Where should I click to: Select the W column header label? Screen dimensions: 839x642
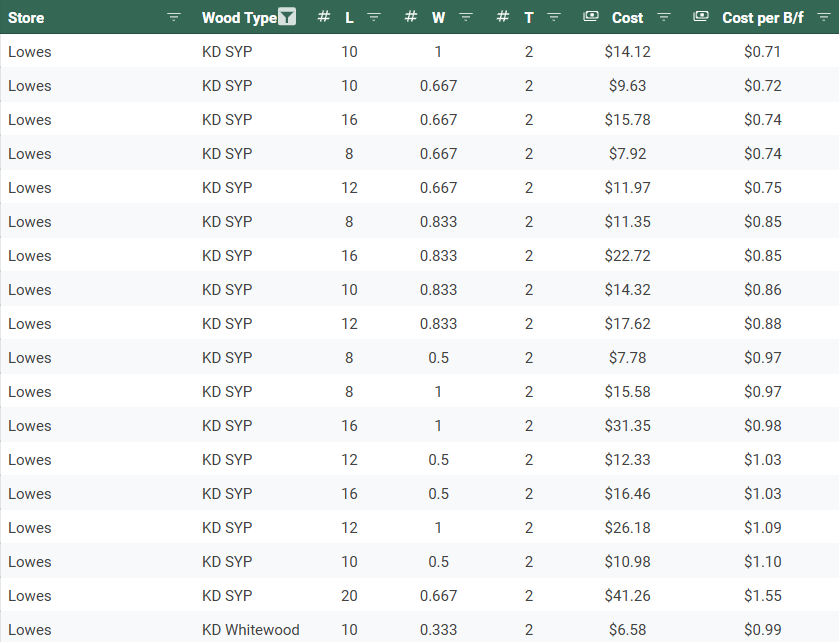point(439,18)
